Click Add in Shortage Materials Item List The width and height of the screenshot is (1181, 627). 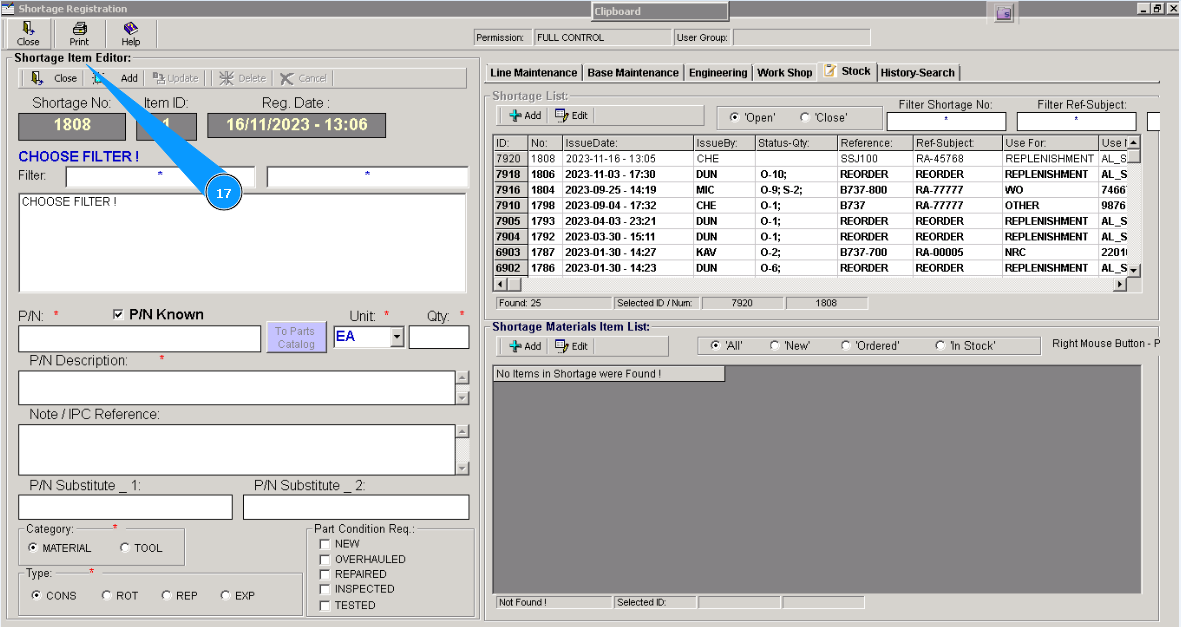tap(525, 346)
